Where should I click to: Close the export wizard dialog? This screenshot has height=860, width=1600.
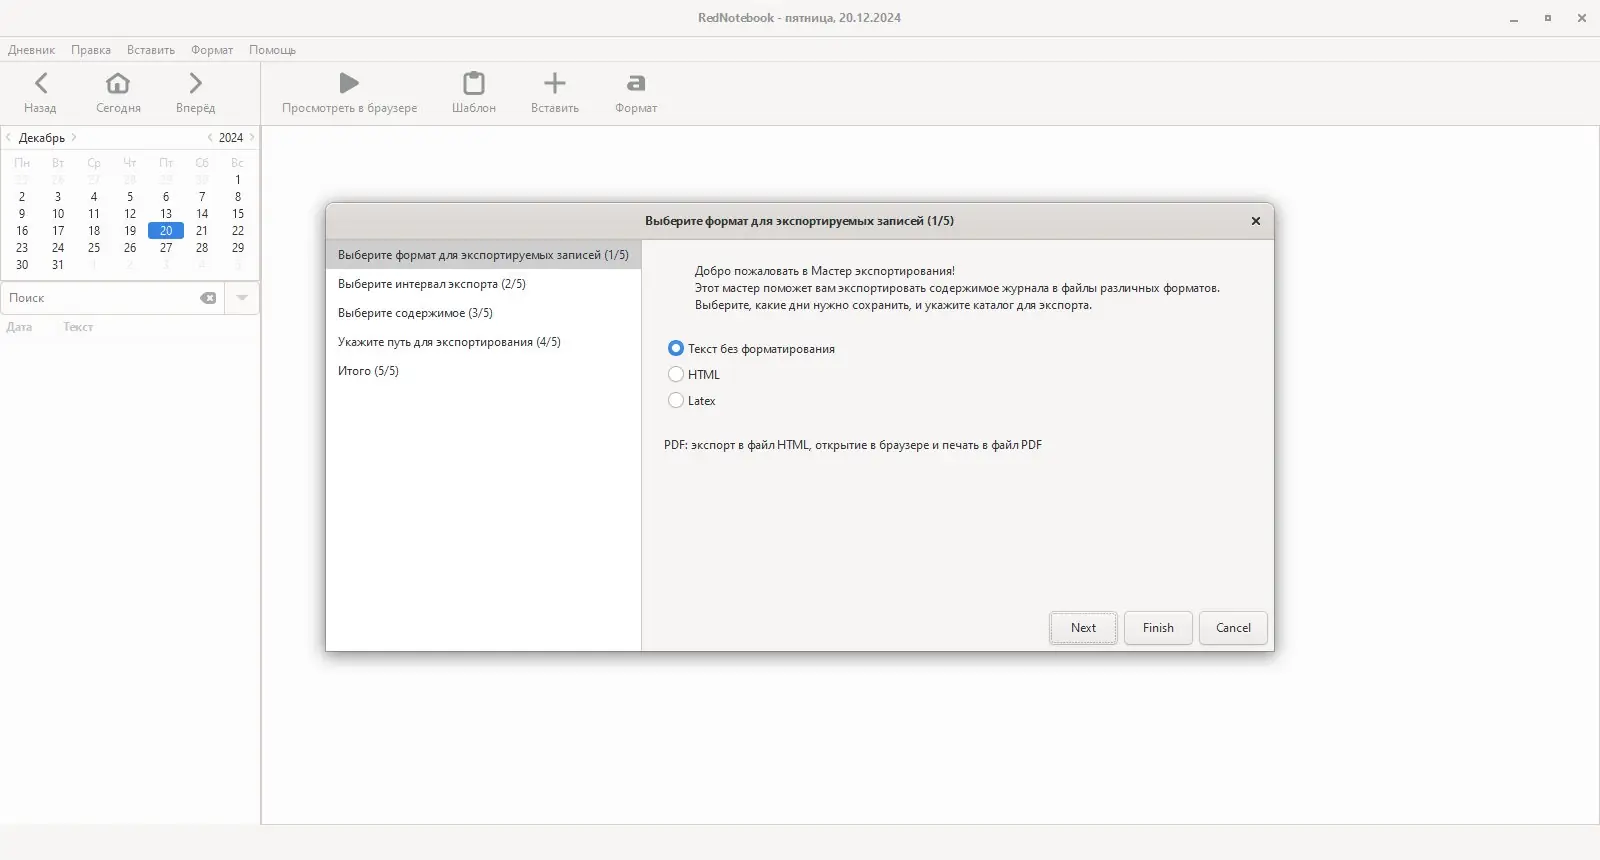point(1256,221)
